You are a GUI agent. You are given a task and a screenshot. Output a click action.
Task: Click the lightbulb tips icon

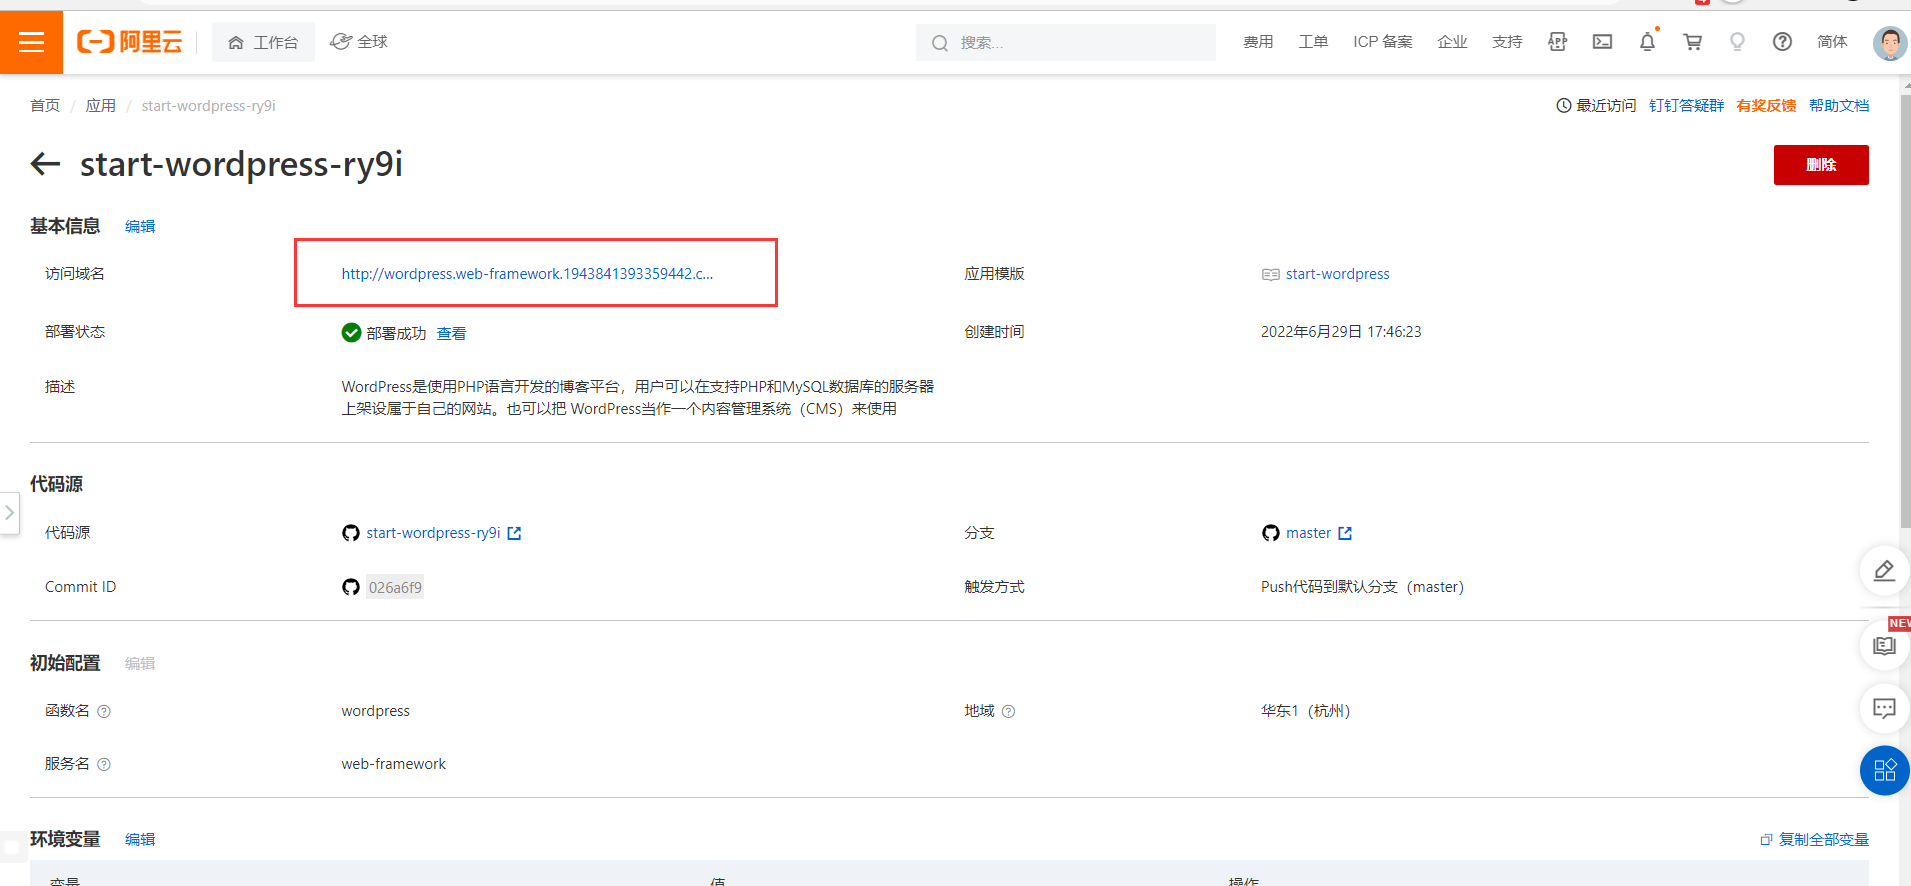pyautogui.click(x=1737, y=42)
